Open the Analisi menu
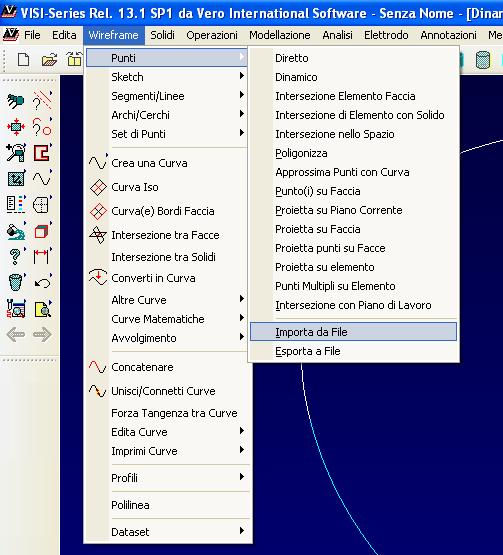The width and height of the screenshot is (503, 555). (337, 35)
